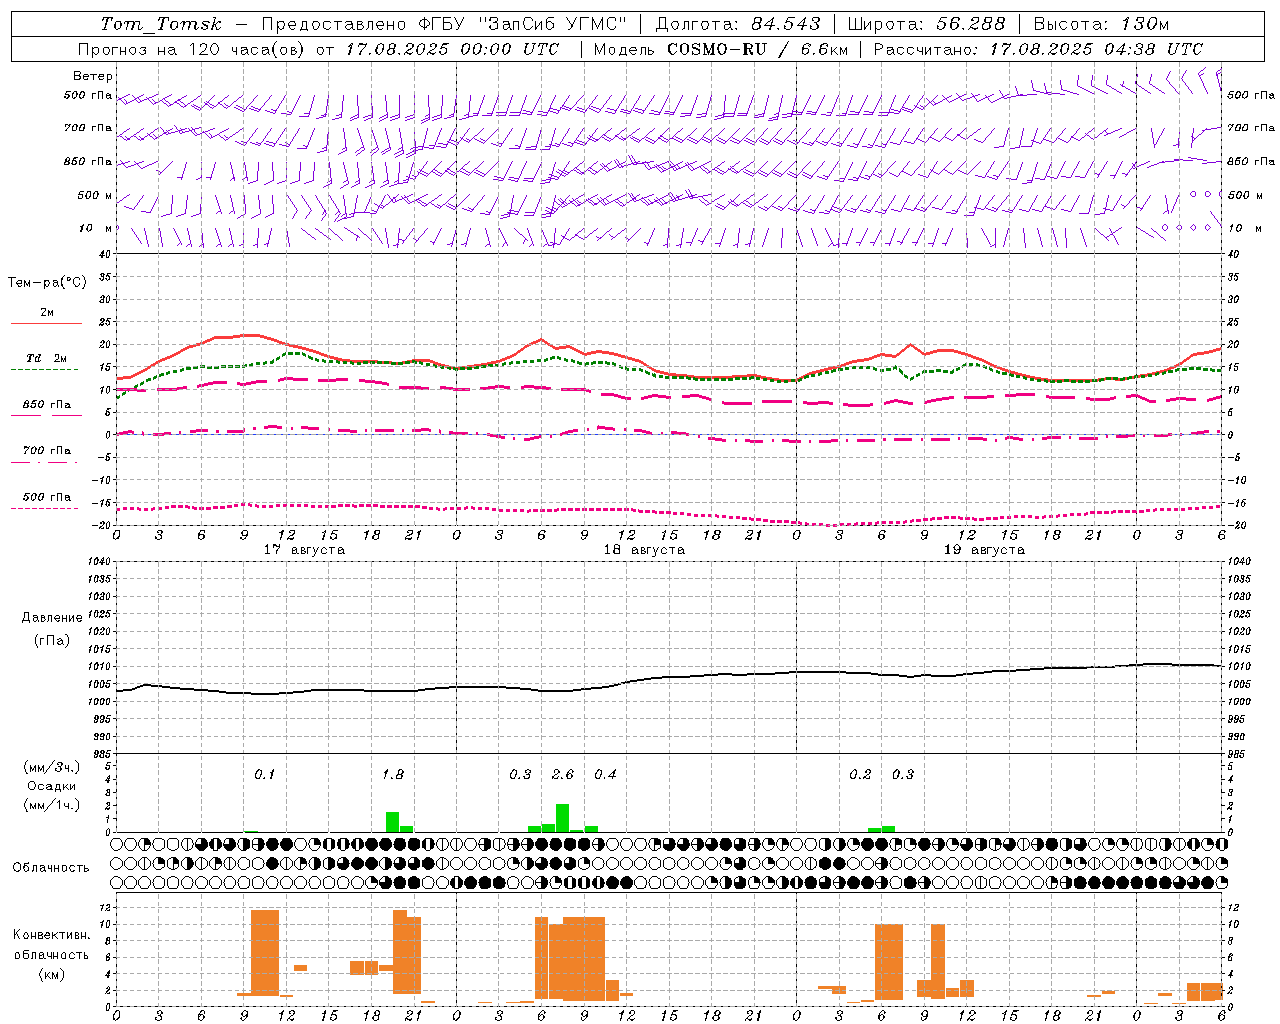The height and width of the screenshot is (1024, 1280).
Task: Click the Ветер wind section label
Action: (x=92, y=76)
